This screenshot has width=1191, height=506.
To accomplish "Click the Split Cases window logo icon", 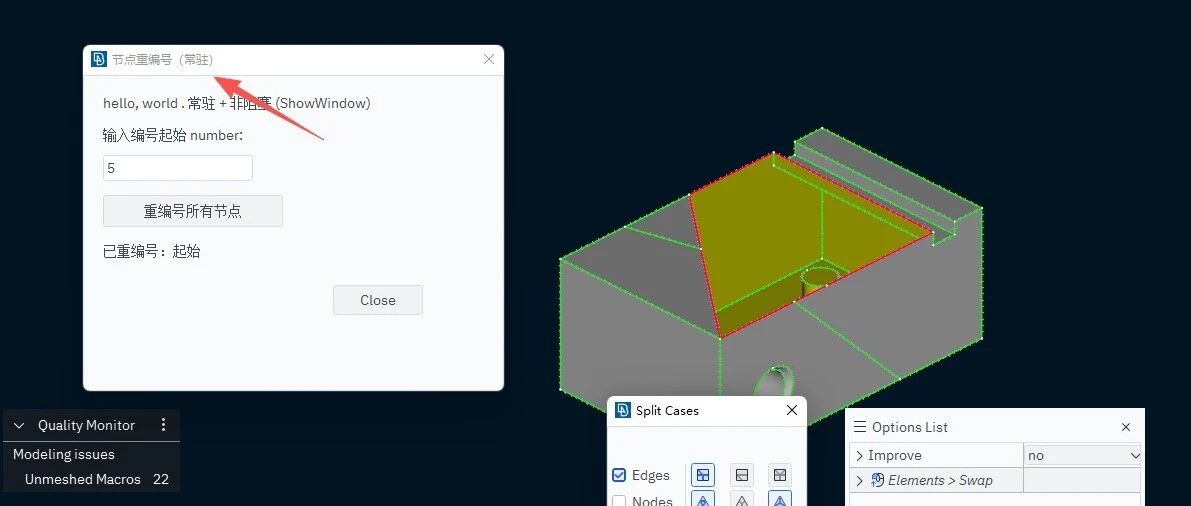I will click(x=623, y=410).
